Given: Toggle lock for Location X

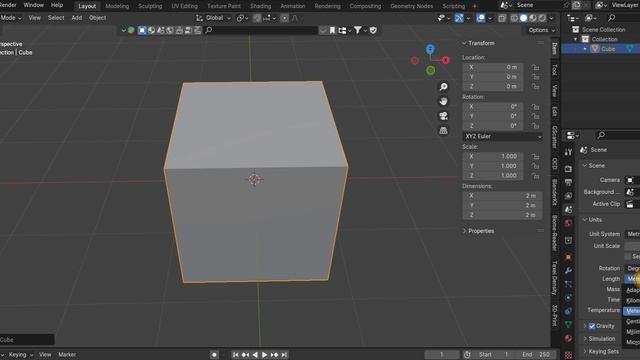Looking at the screenshot, I should coord(535,67).
